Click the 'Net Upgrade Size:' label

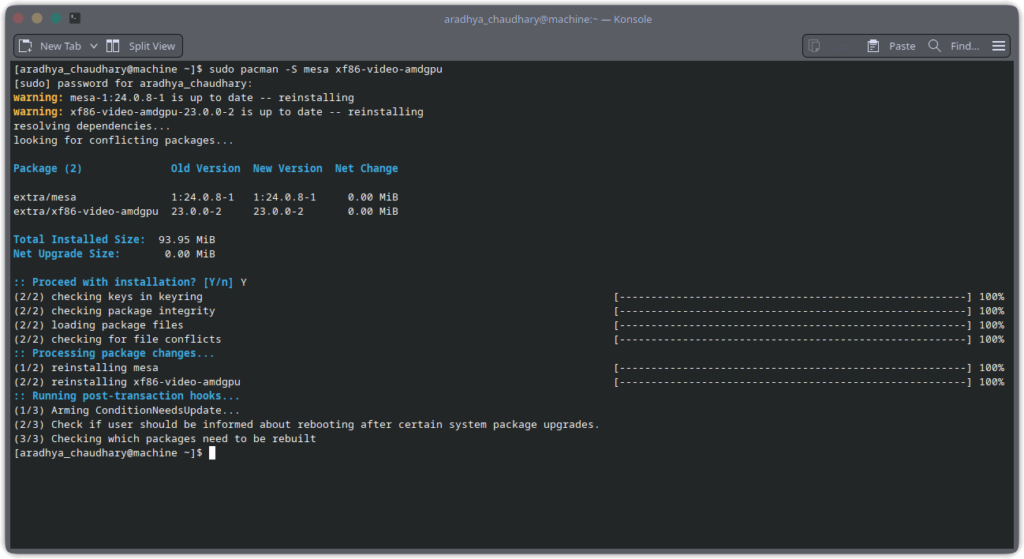67,254
